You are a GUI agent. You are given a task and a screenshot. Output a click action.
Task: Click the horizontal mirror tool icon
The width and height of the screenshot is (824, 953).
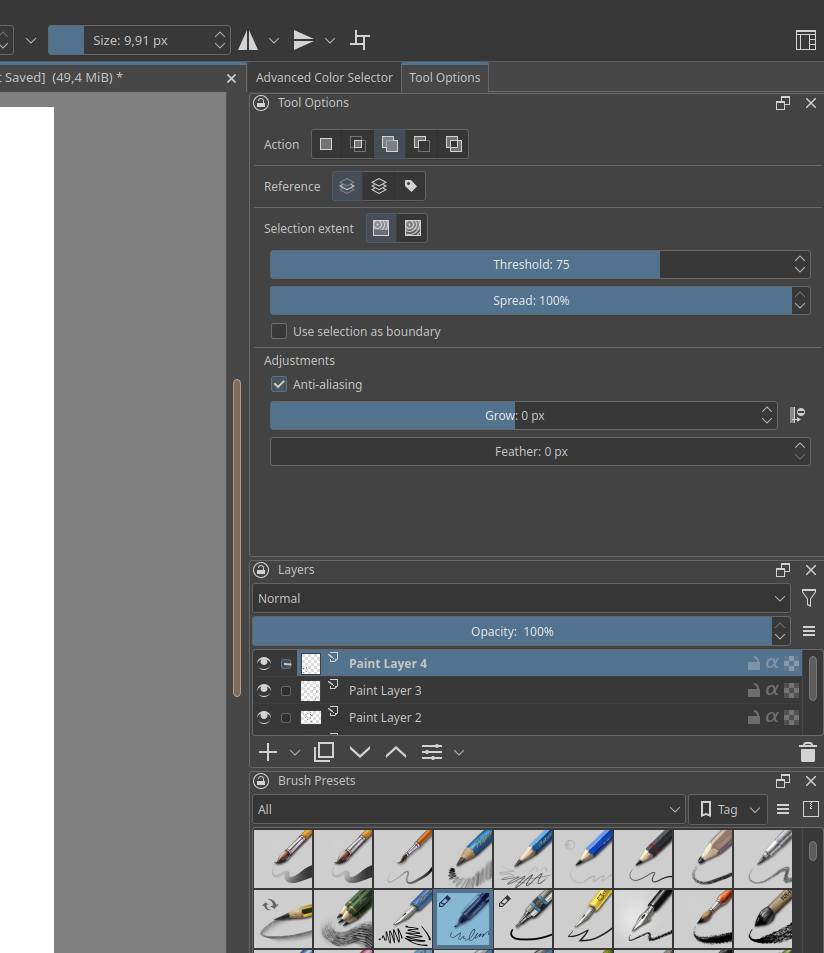click(x=248, y=40)
